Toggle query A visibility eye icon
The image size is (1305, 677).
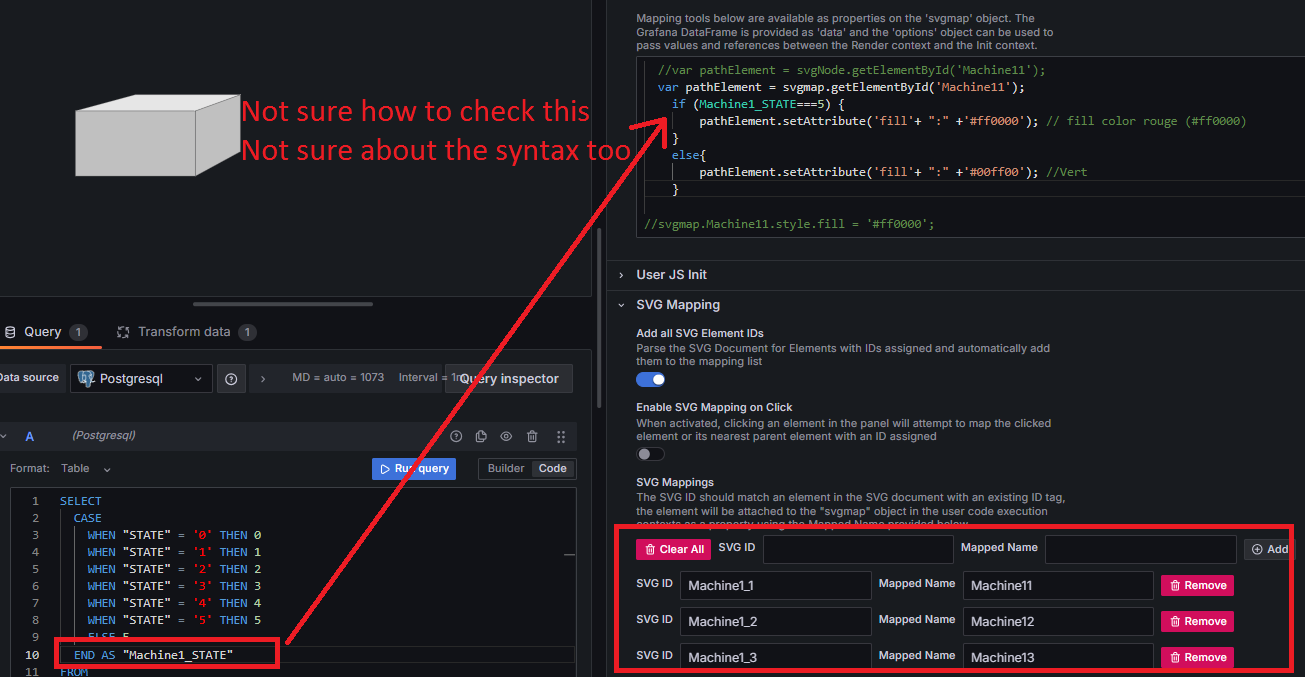point(506,436)
